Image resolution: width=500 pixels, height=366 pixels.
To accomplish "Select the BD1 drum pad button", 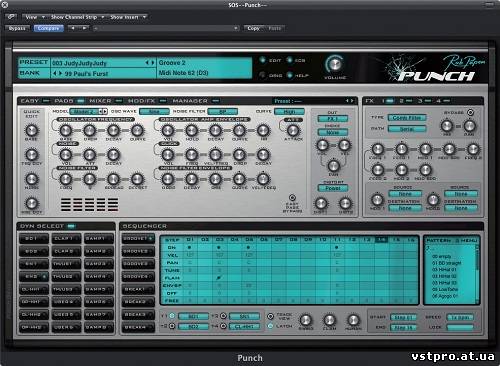I will (x=34, y=238).
